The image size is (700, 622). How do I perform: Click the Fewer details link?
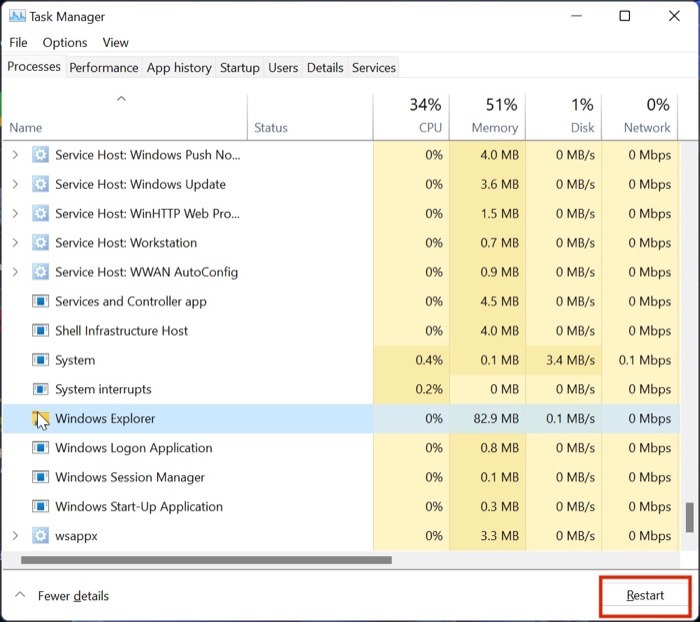pyautogui.click(x=73, y=596)
